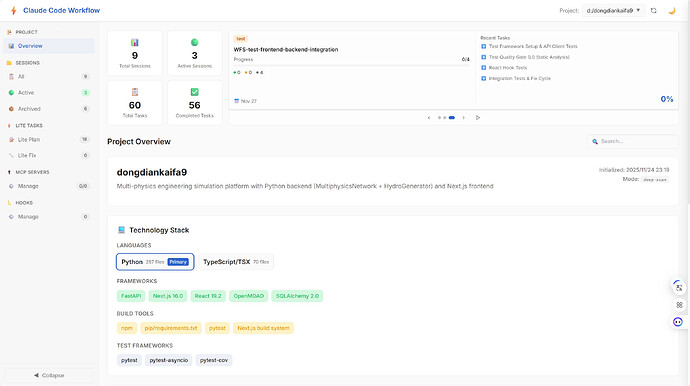690x386 pixels.
Task: Click the Claude Code Workflow lightning logo
Action: (x=14, y=11)
